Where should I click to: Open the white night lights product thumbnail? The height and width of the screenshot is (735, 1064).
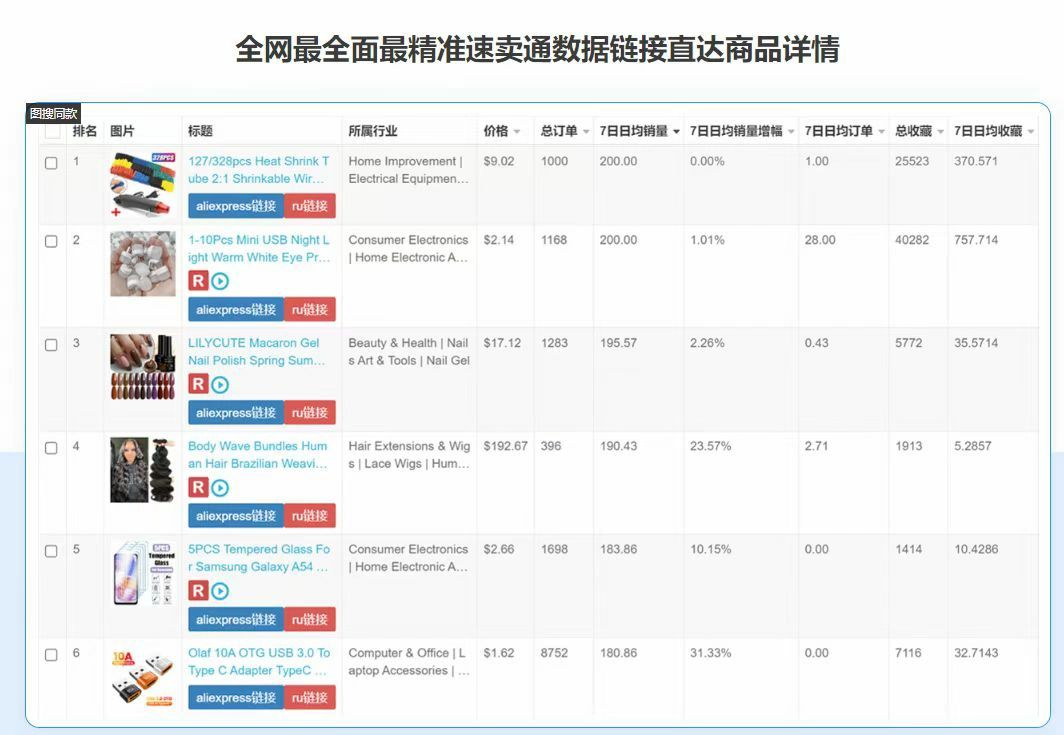pos(142,263)
